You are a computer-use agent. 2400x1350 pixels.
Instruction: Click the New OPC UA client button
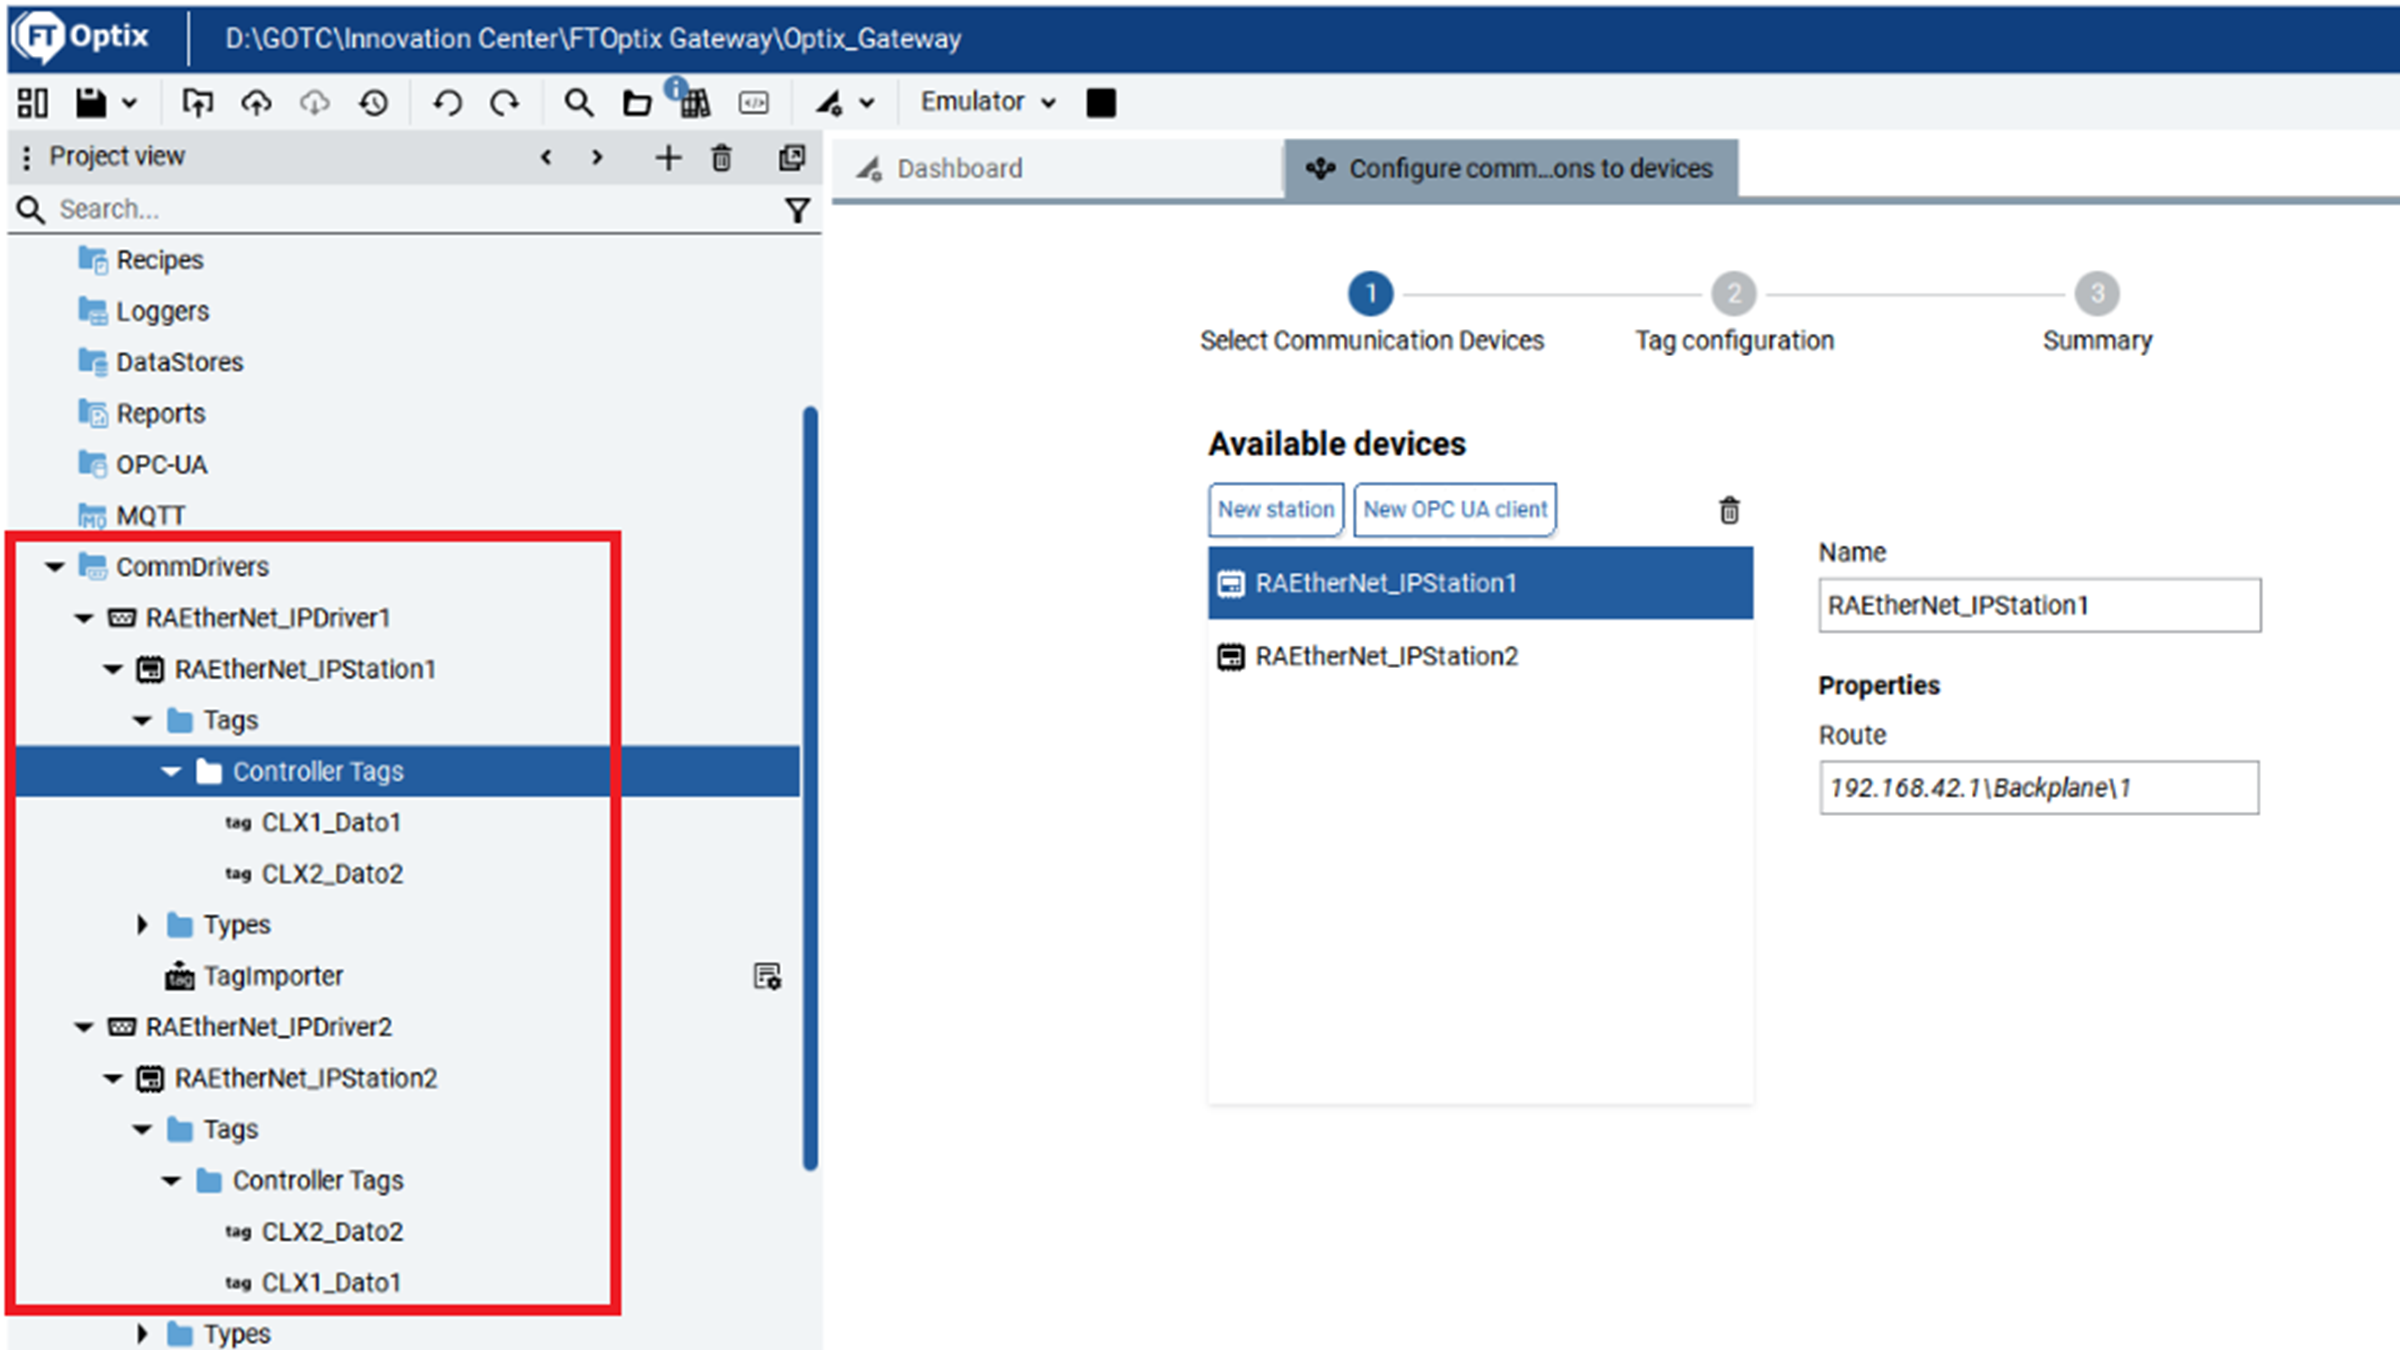pos(1455,510)
